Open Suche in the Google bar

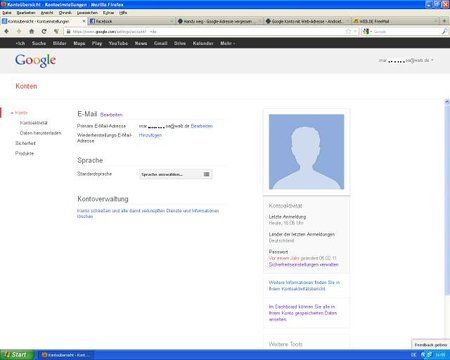coord(39,43)
